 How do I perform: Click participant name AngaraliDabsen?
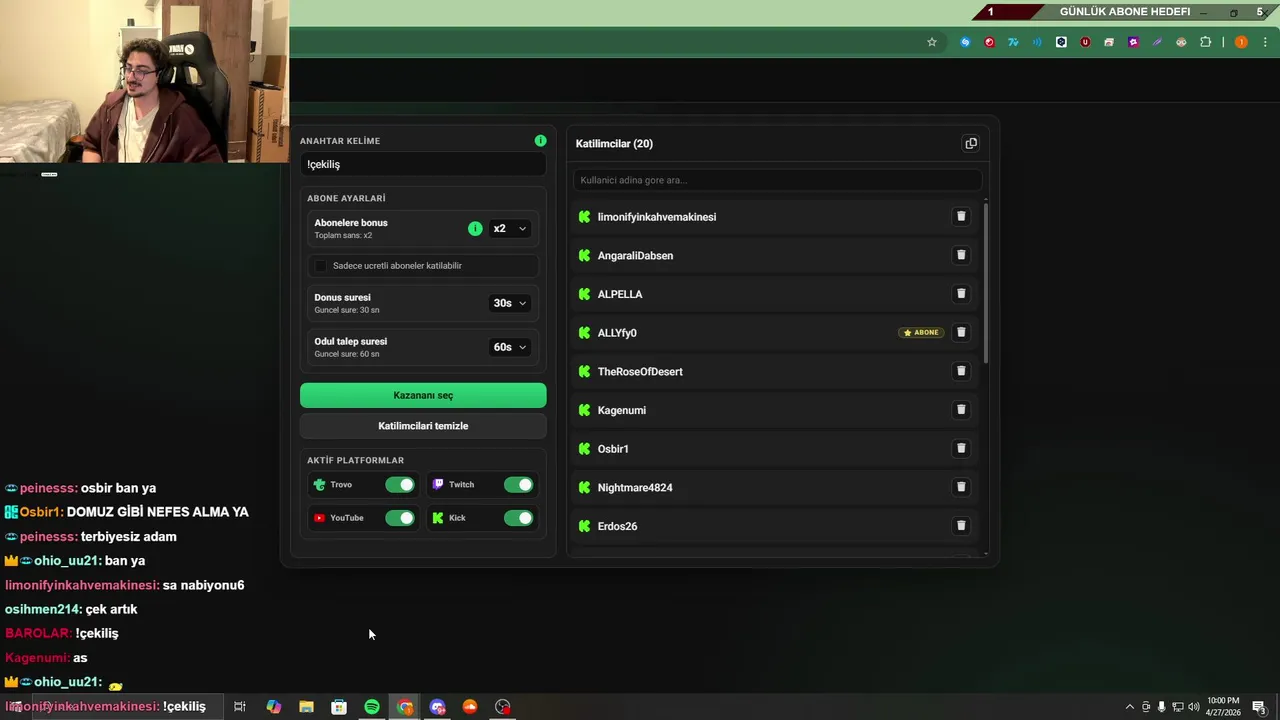[x=635, y=256]
